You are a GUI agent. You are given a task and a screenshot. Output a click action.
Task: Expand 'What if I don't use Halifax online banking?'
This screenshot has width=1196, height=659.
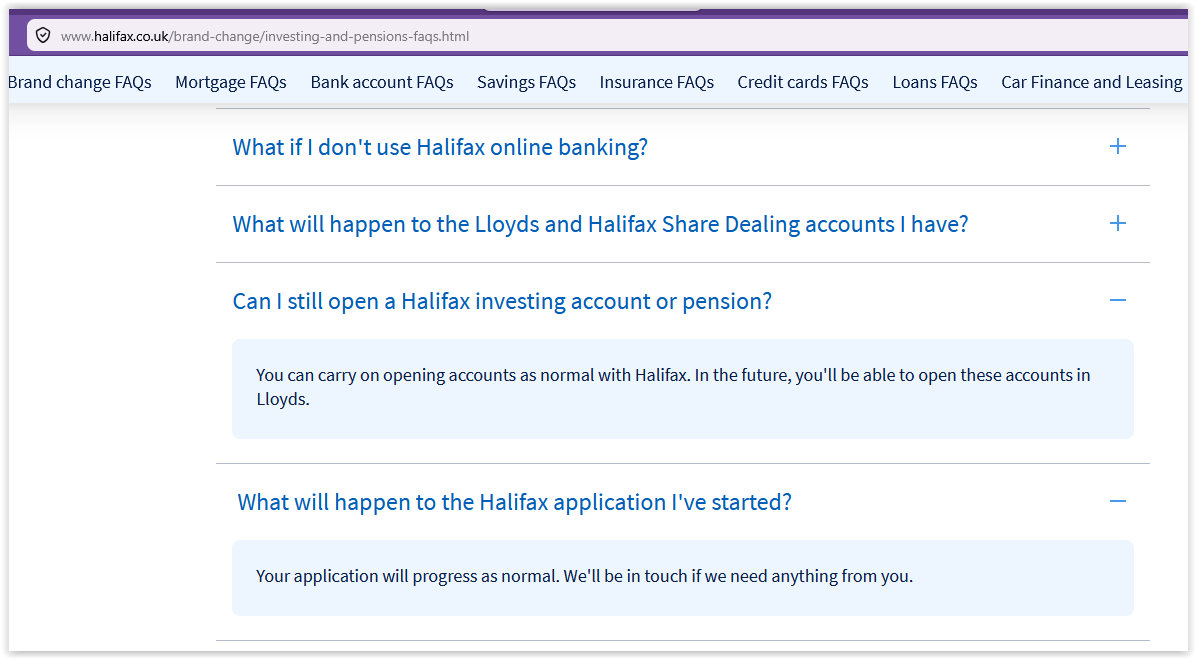[x=440, y=147]
